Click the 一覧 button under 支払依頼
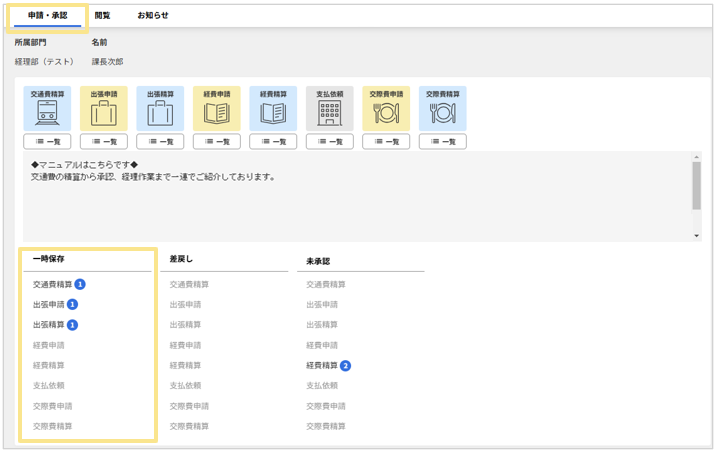This screenshot has height=452, width=718. [329, 142]
